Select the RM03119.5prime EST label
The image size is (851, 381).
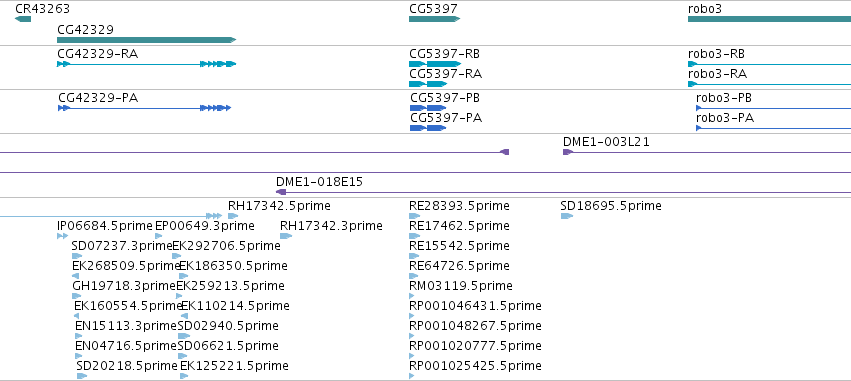(x=461, y=285)
